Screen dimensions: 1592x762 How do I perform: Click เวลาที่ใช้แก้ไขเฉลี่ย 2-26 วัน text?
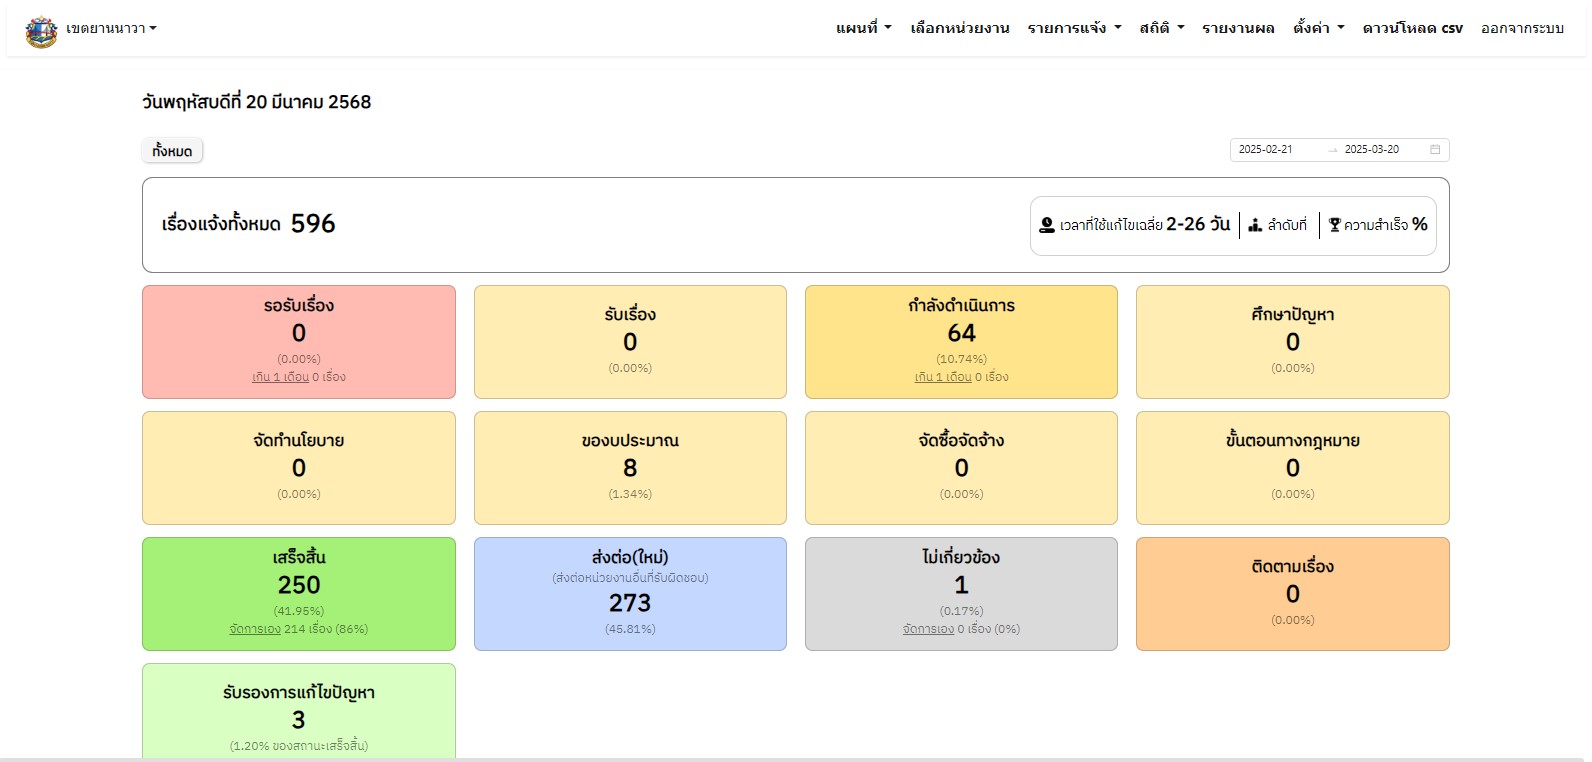tap(1145, 225)
